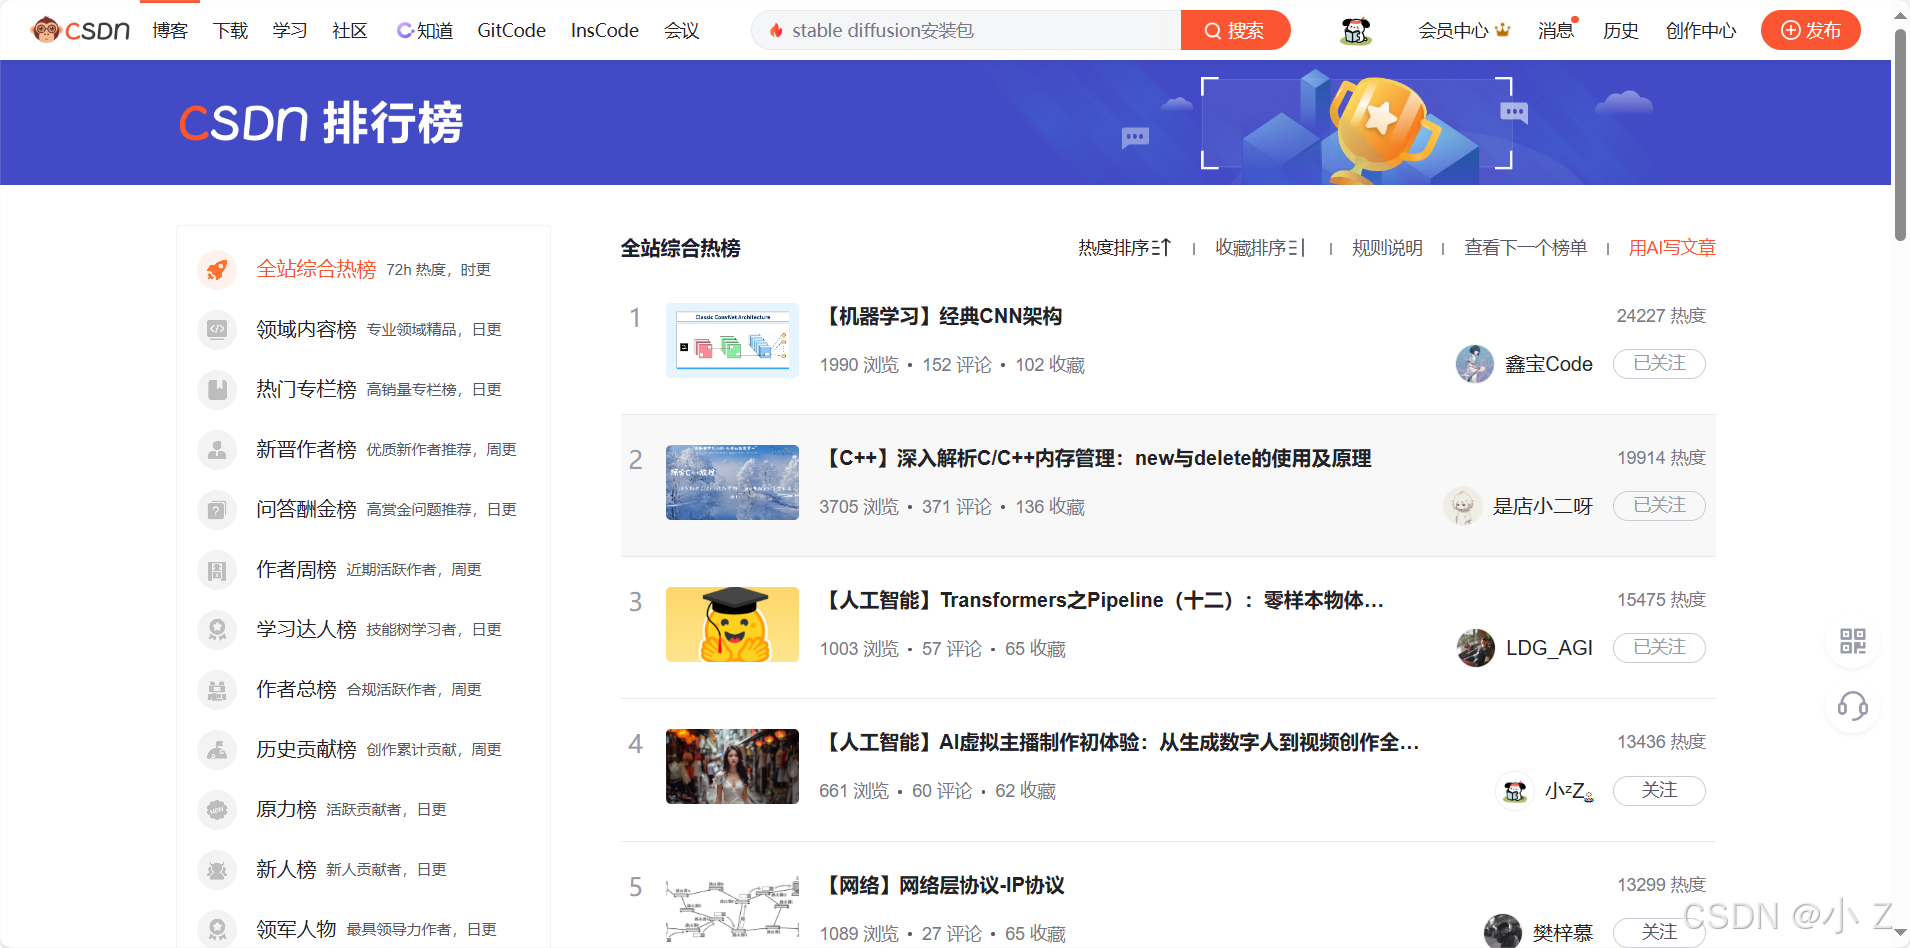Toggle the 收藏排序 sort order

coord(1260,247)
